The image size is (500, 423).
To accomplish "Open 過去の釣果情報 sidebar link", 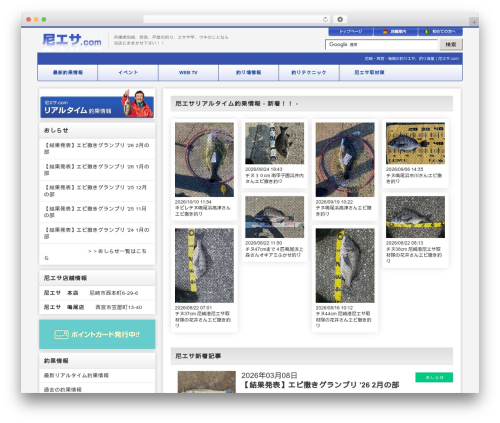I will [63, 389].
